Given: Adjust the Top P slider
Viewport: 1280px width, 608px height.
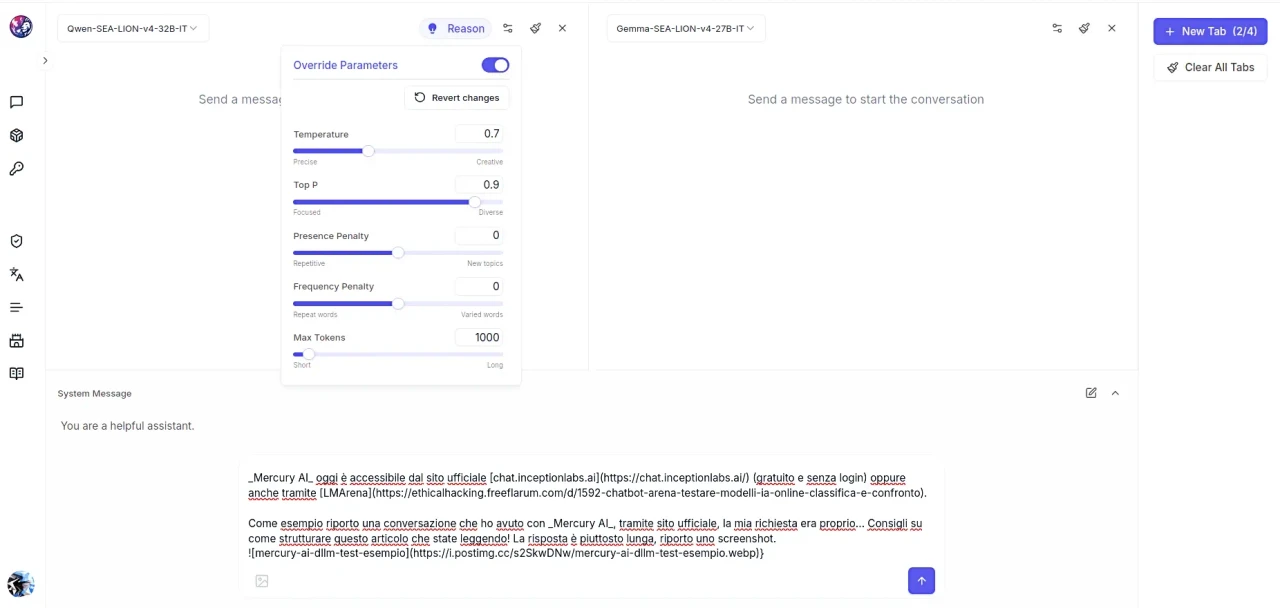Looking at the screenshot, I should coord(398,202).
